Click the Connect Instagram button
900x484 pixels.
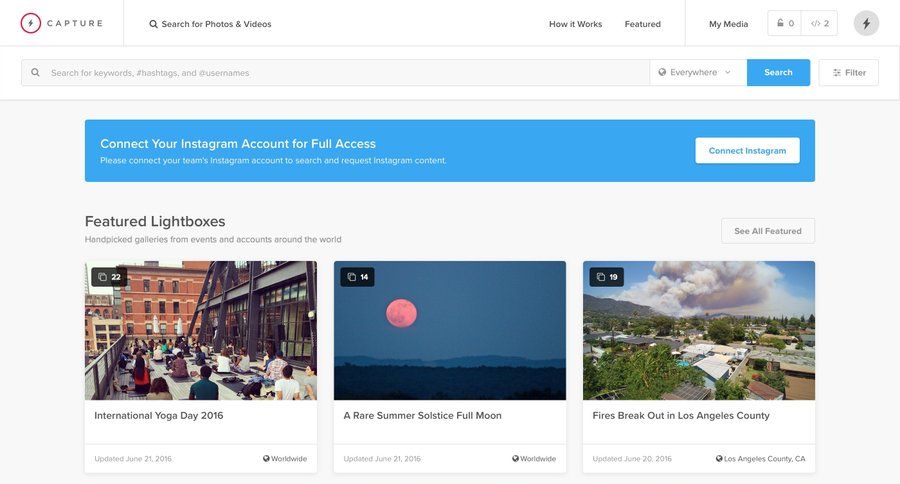[x=747, y=151]
